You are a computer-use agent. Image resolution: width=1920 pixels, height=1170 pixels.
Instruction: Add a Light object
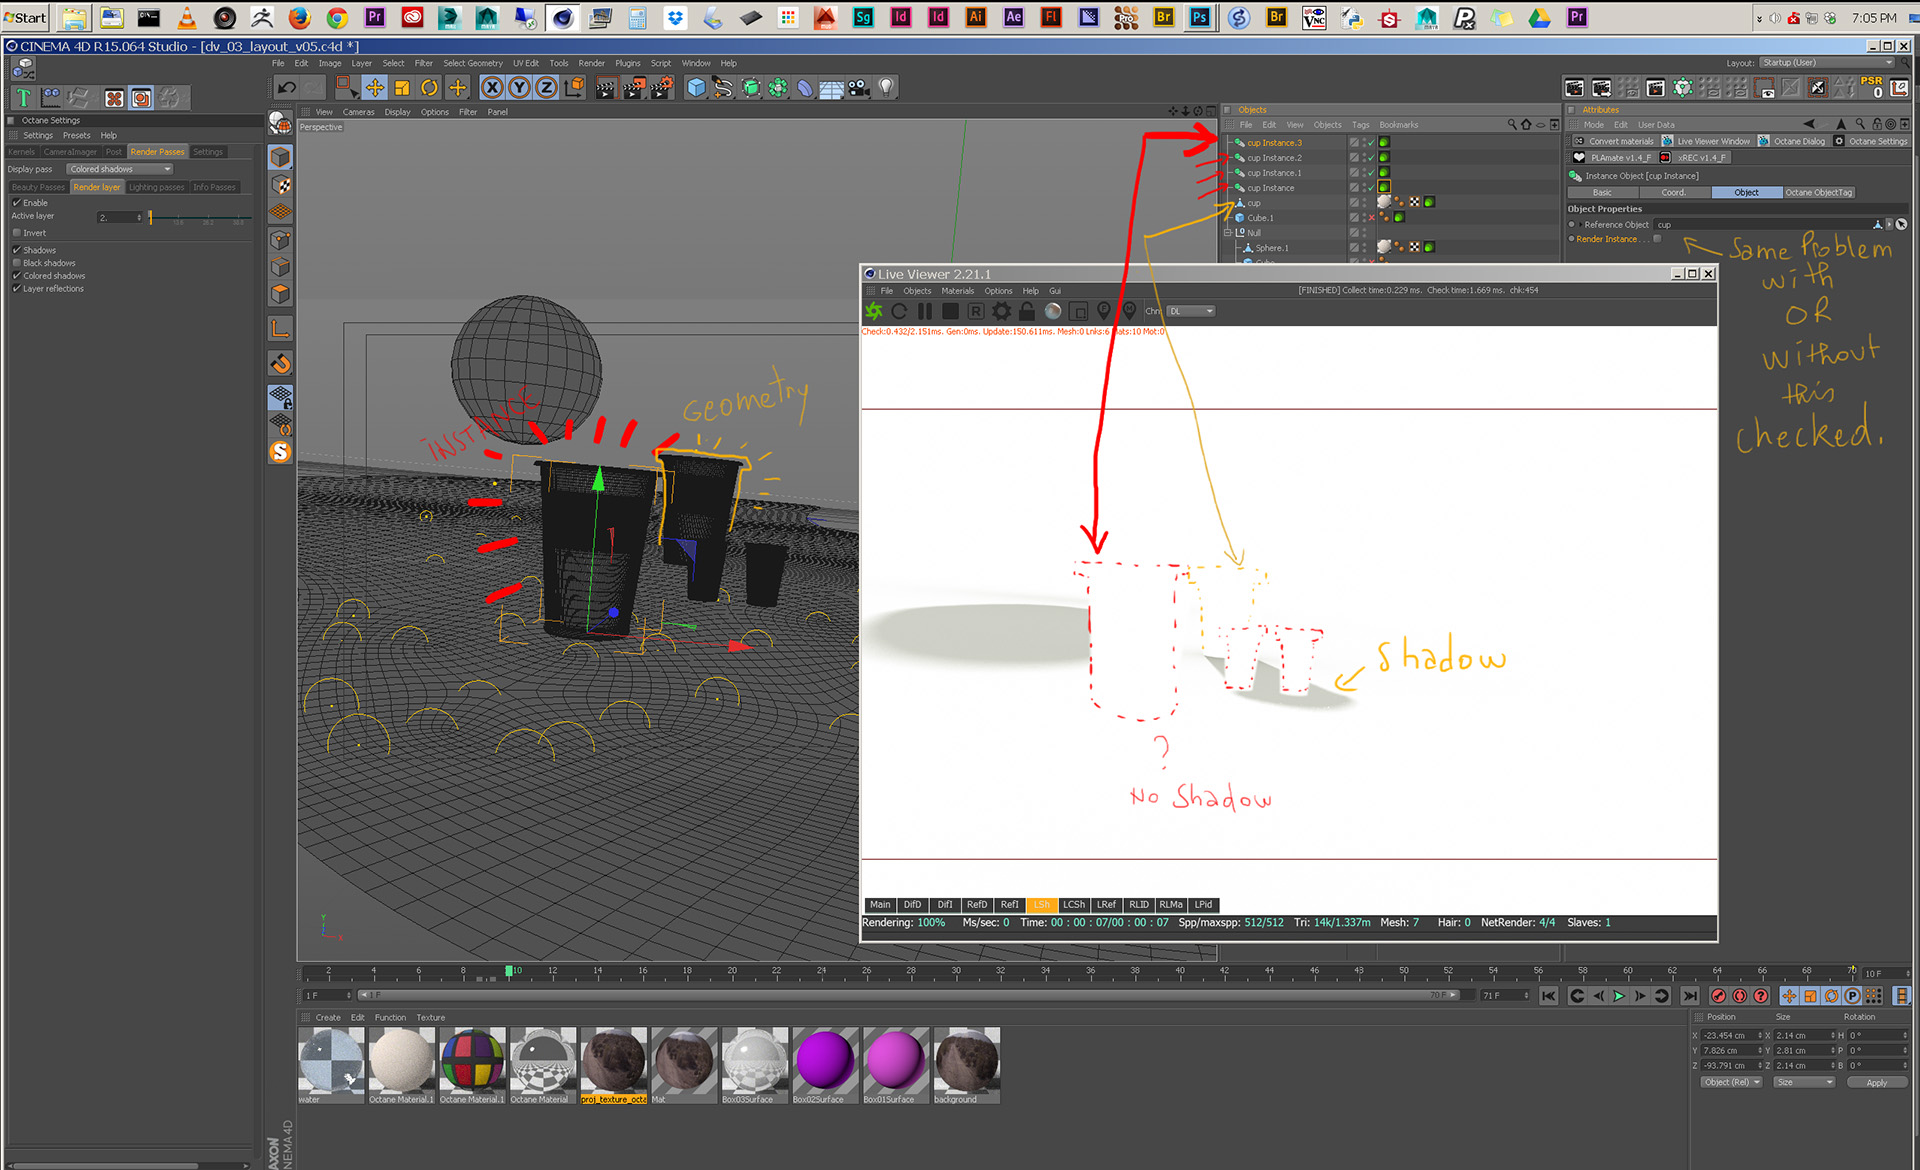(x=886, y=88)
